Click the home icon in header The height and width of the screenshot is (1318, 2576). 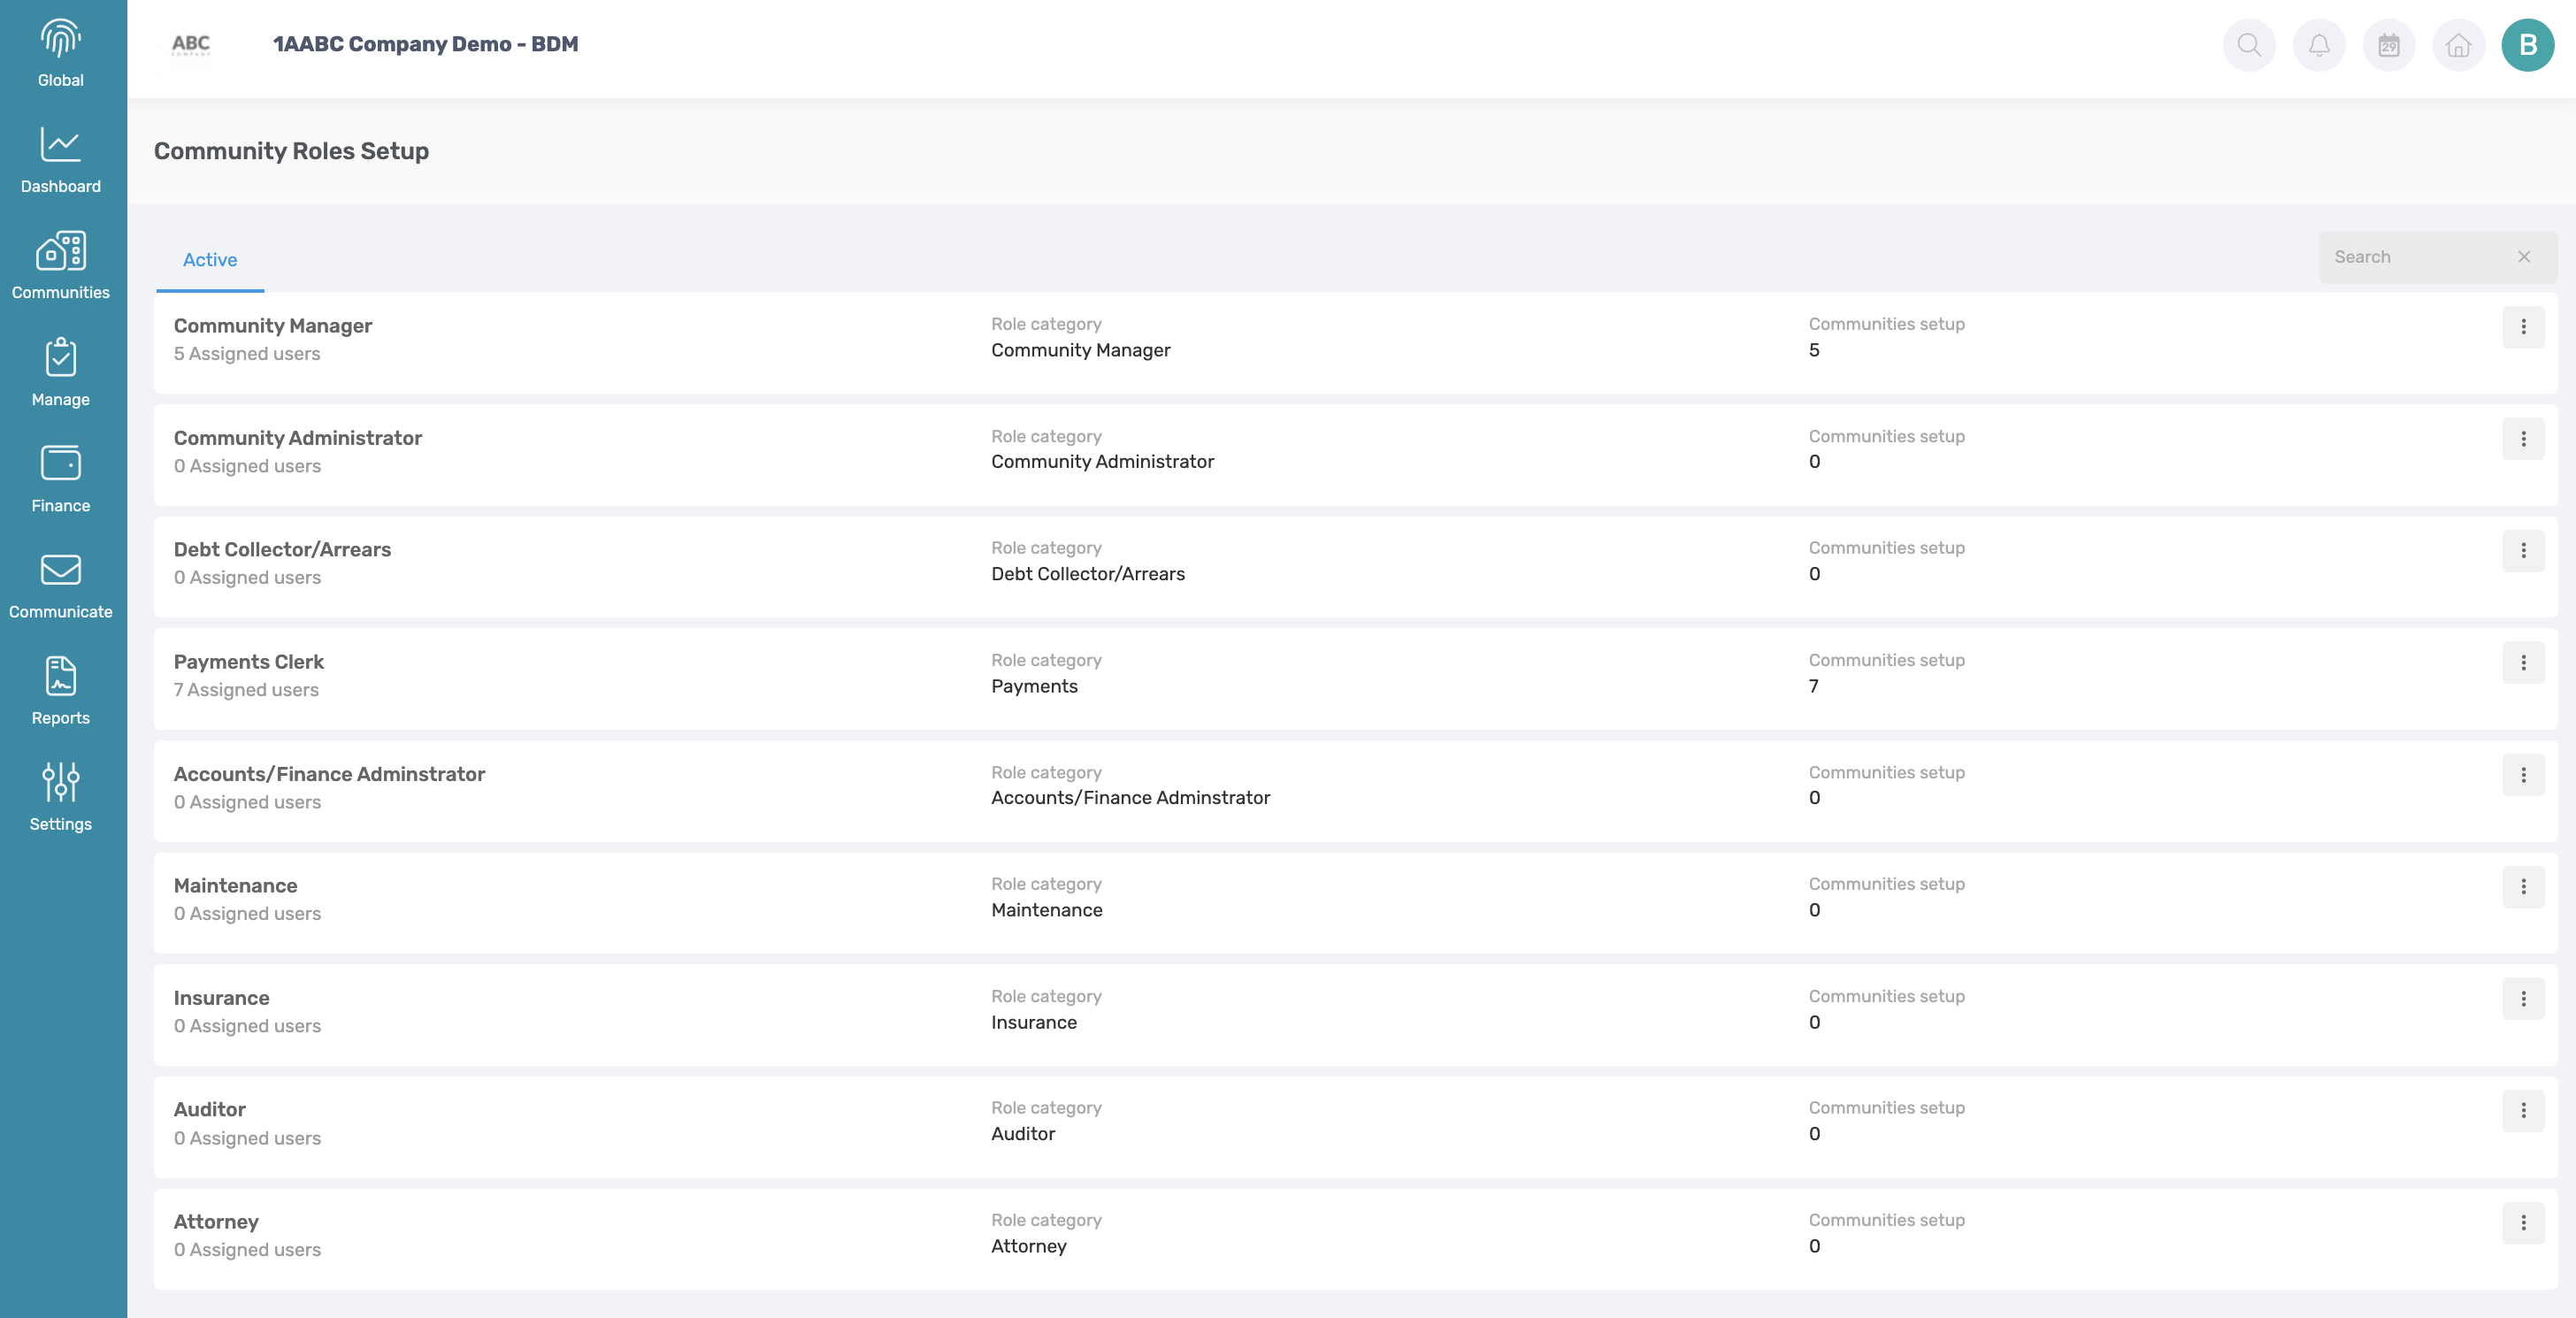[x=2458, y=45]
